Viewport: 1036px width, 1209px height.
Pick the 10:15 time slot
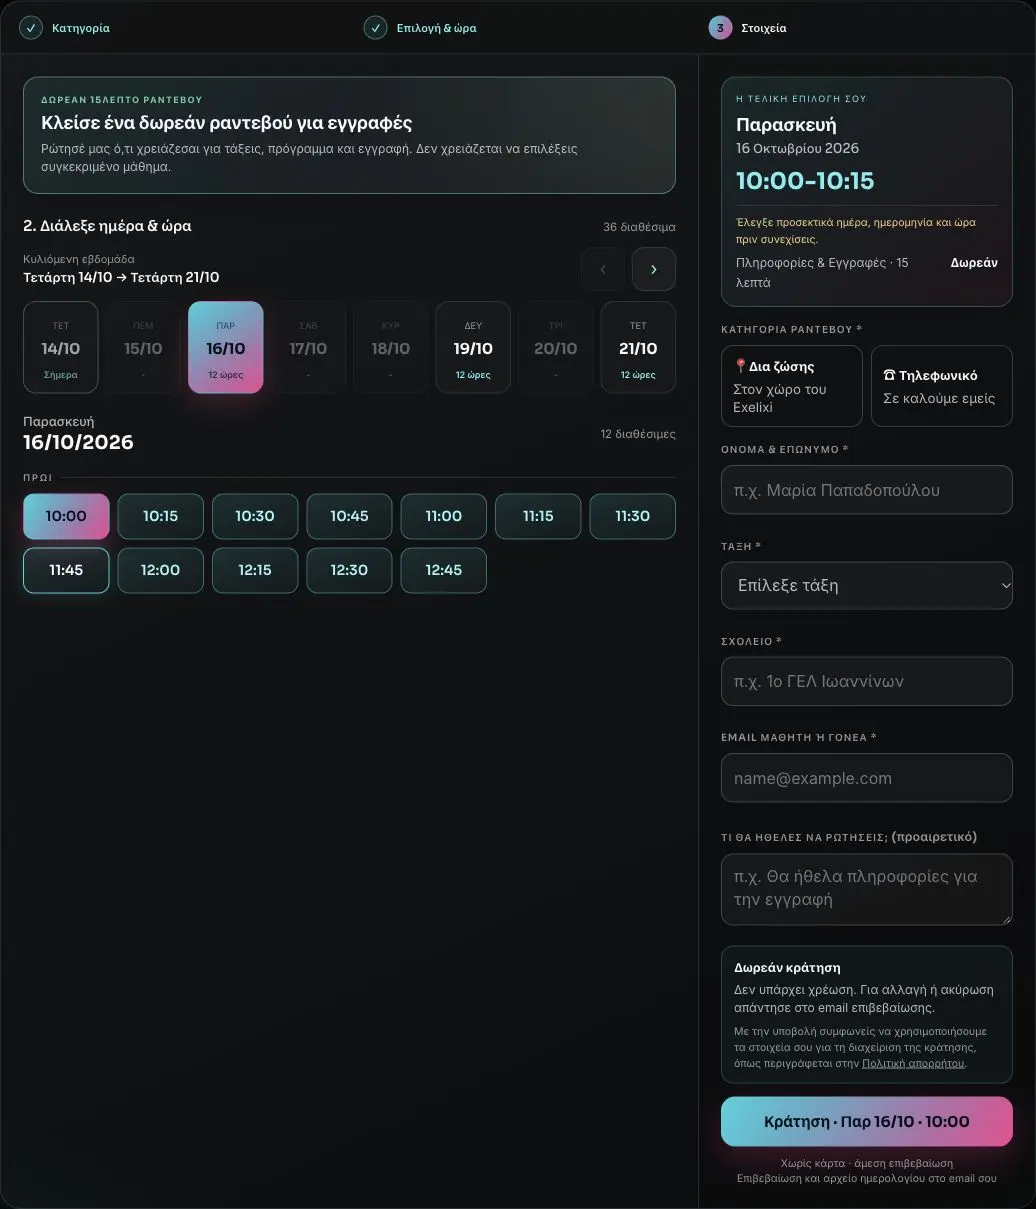[160, 516]
